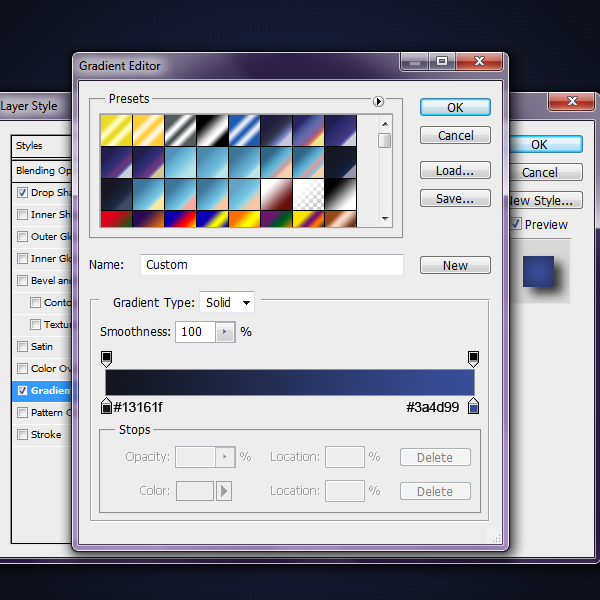This screenshot has width=600, height=600.
Task: Enable the Inner Glow checkbox
Action: (23, 258)
